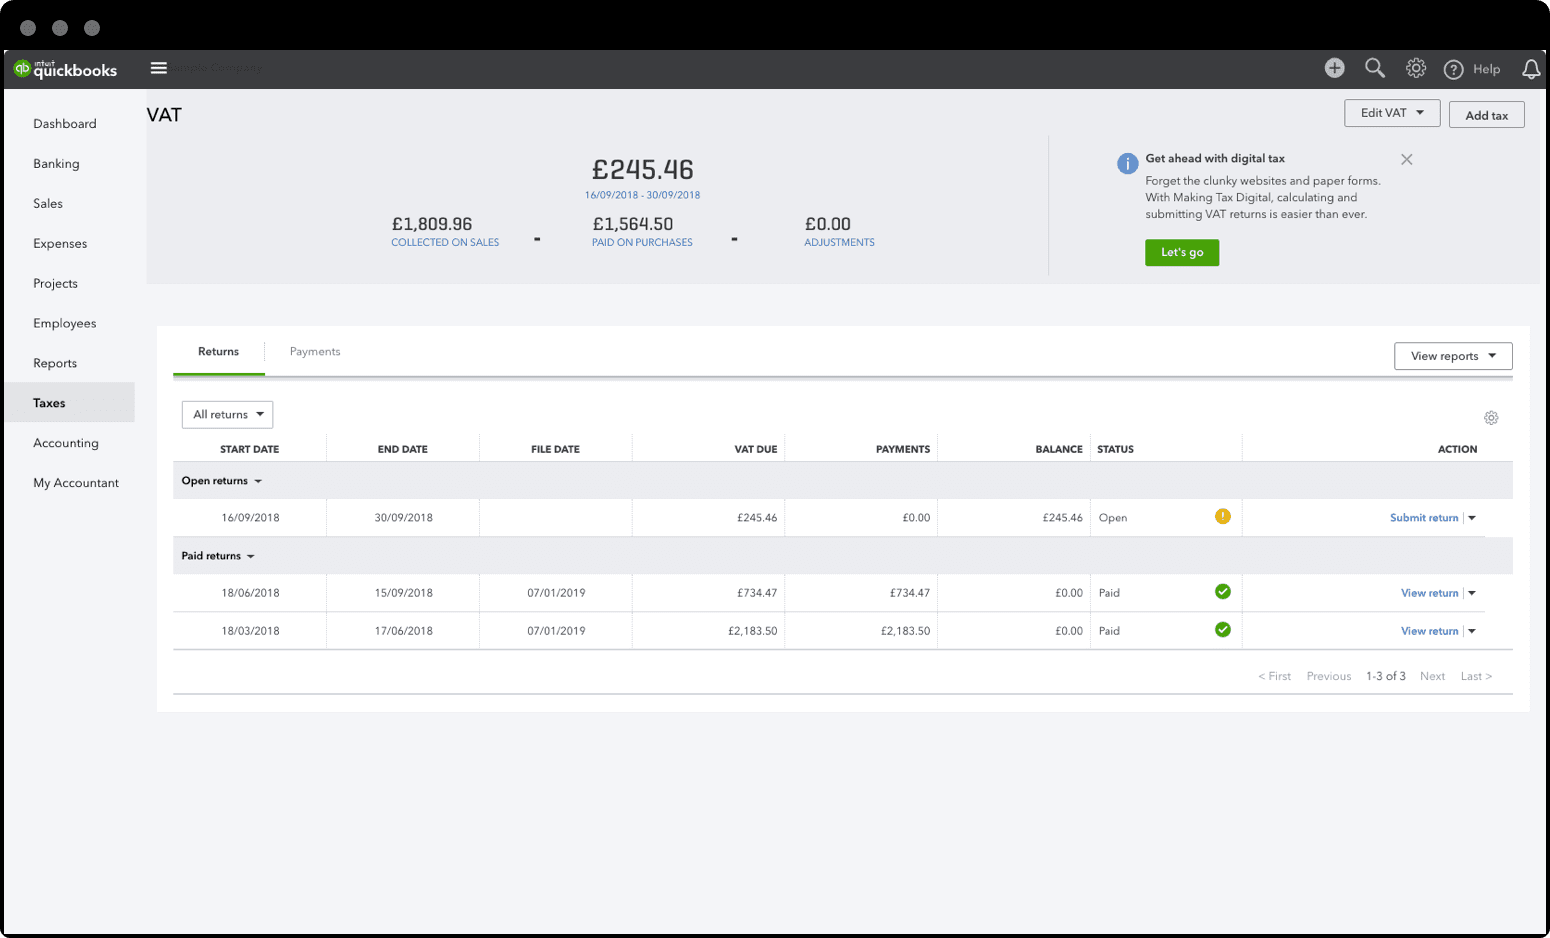Open the All returns filter dropdown
The height and width of the screenshot is (938, 1550).
click(x=227, y=414)
